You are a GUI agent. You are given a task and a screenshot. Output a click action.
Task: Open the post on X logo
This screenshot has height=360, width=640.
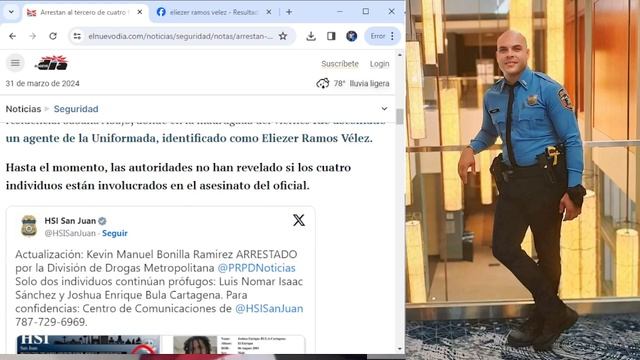(299, 220)
